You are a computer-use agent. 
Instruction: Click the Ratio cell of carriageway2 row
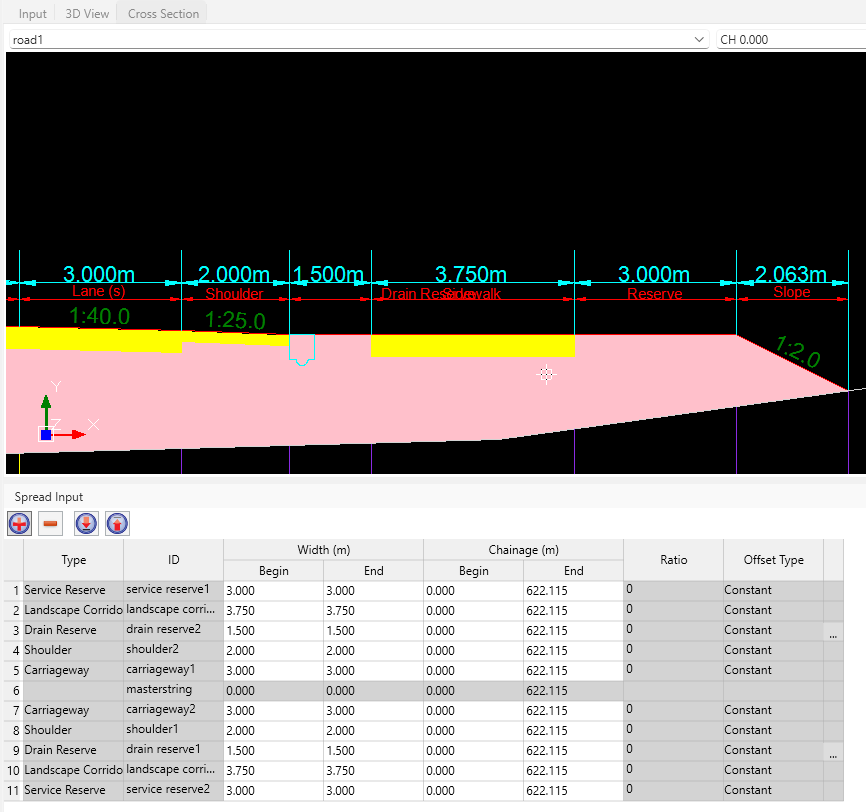pyautogui.click(x=673, y=710)
